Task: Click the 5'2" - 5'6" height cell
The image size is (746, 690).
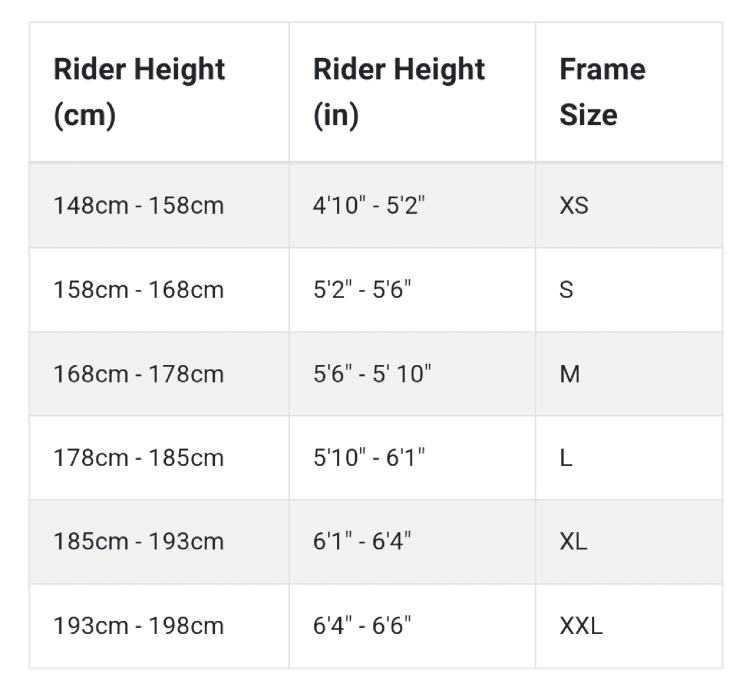Action: click(362, 290)
